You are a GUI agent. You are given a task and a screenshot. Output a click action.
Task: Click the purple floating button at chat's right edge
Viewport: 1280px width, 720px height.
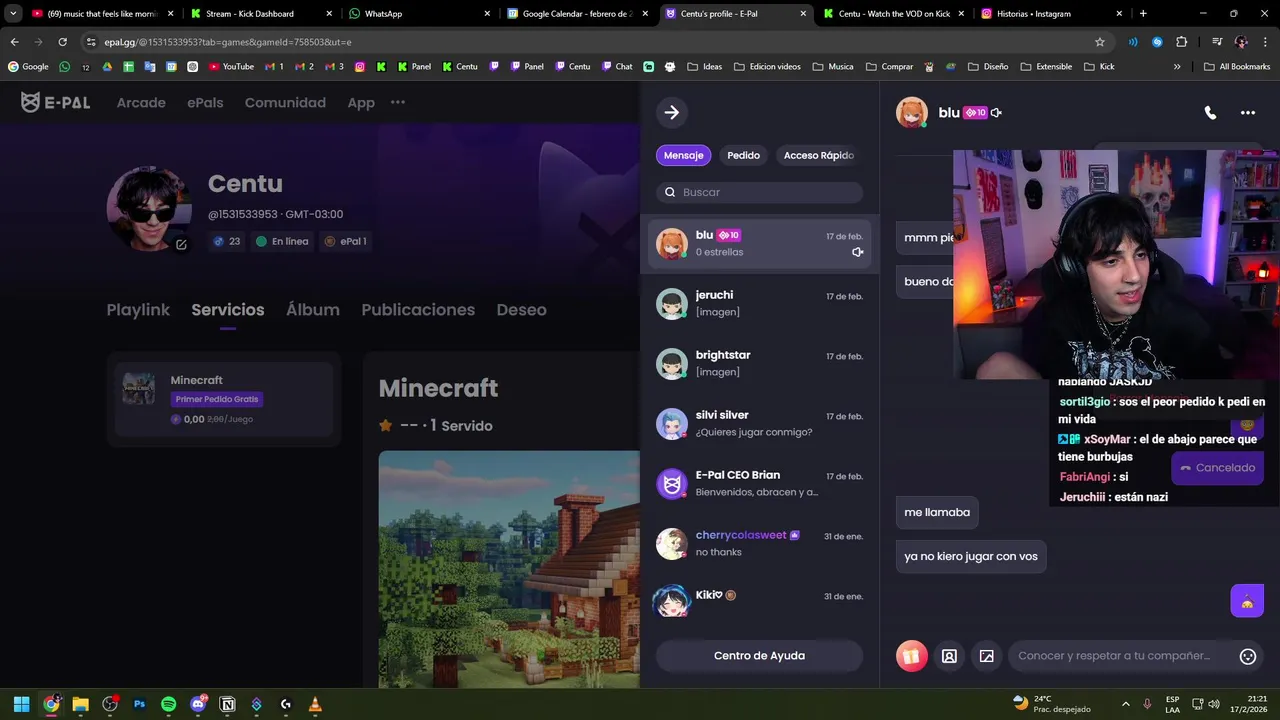coord(1246,601)
